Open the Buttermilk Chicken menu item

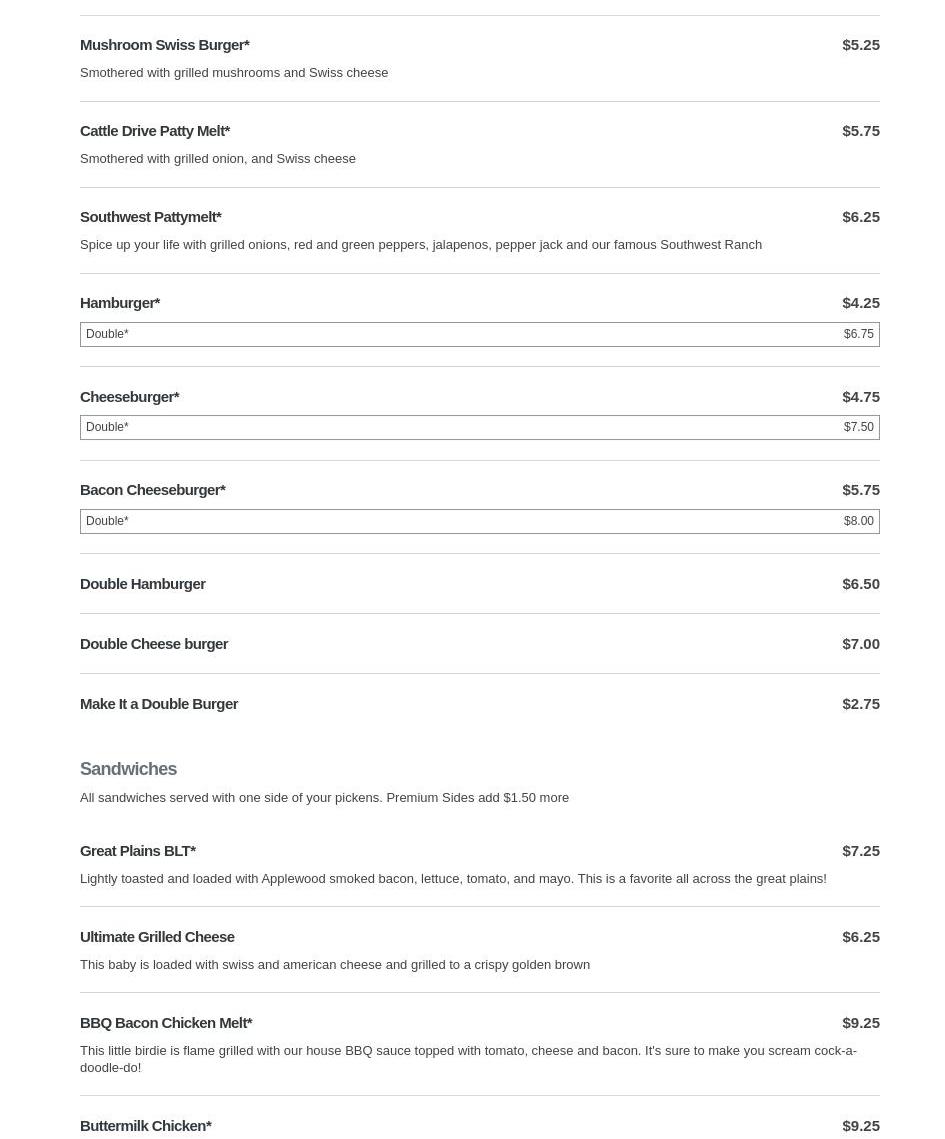[146, 1126]
